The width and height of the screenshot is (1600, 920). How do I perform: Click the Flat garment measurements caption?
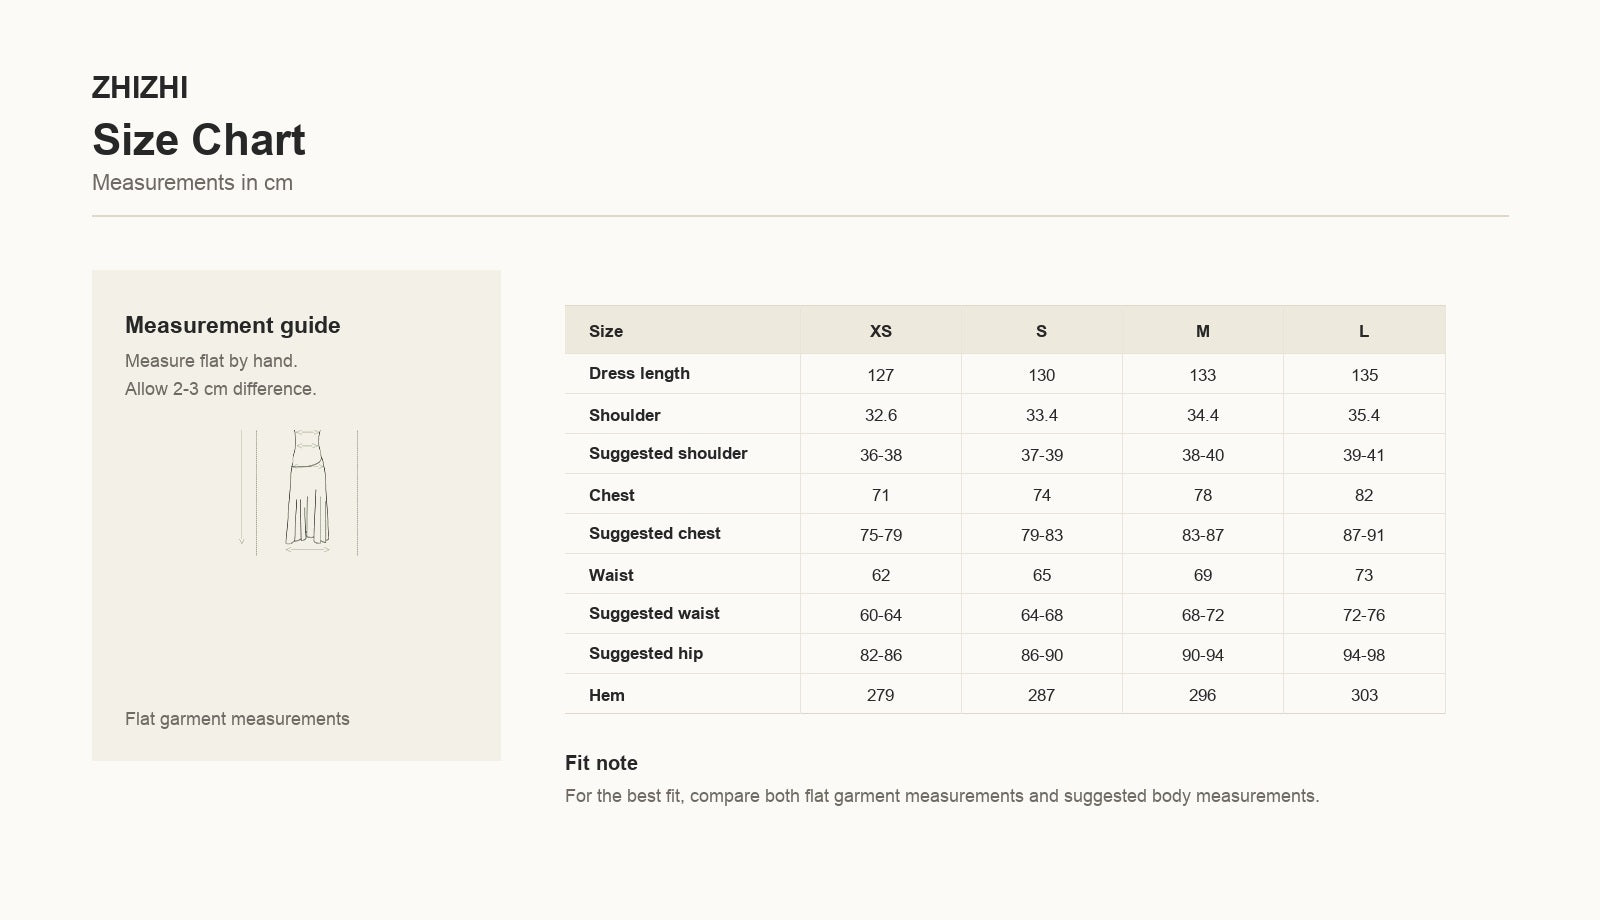coord(237,719)
